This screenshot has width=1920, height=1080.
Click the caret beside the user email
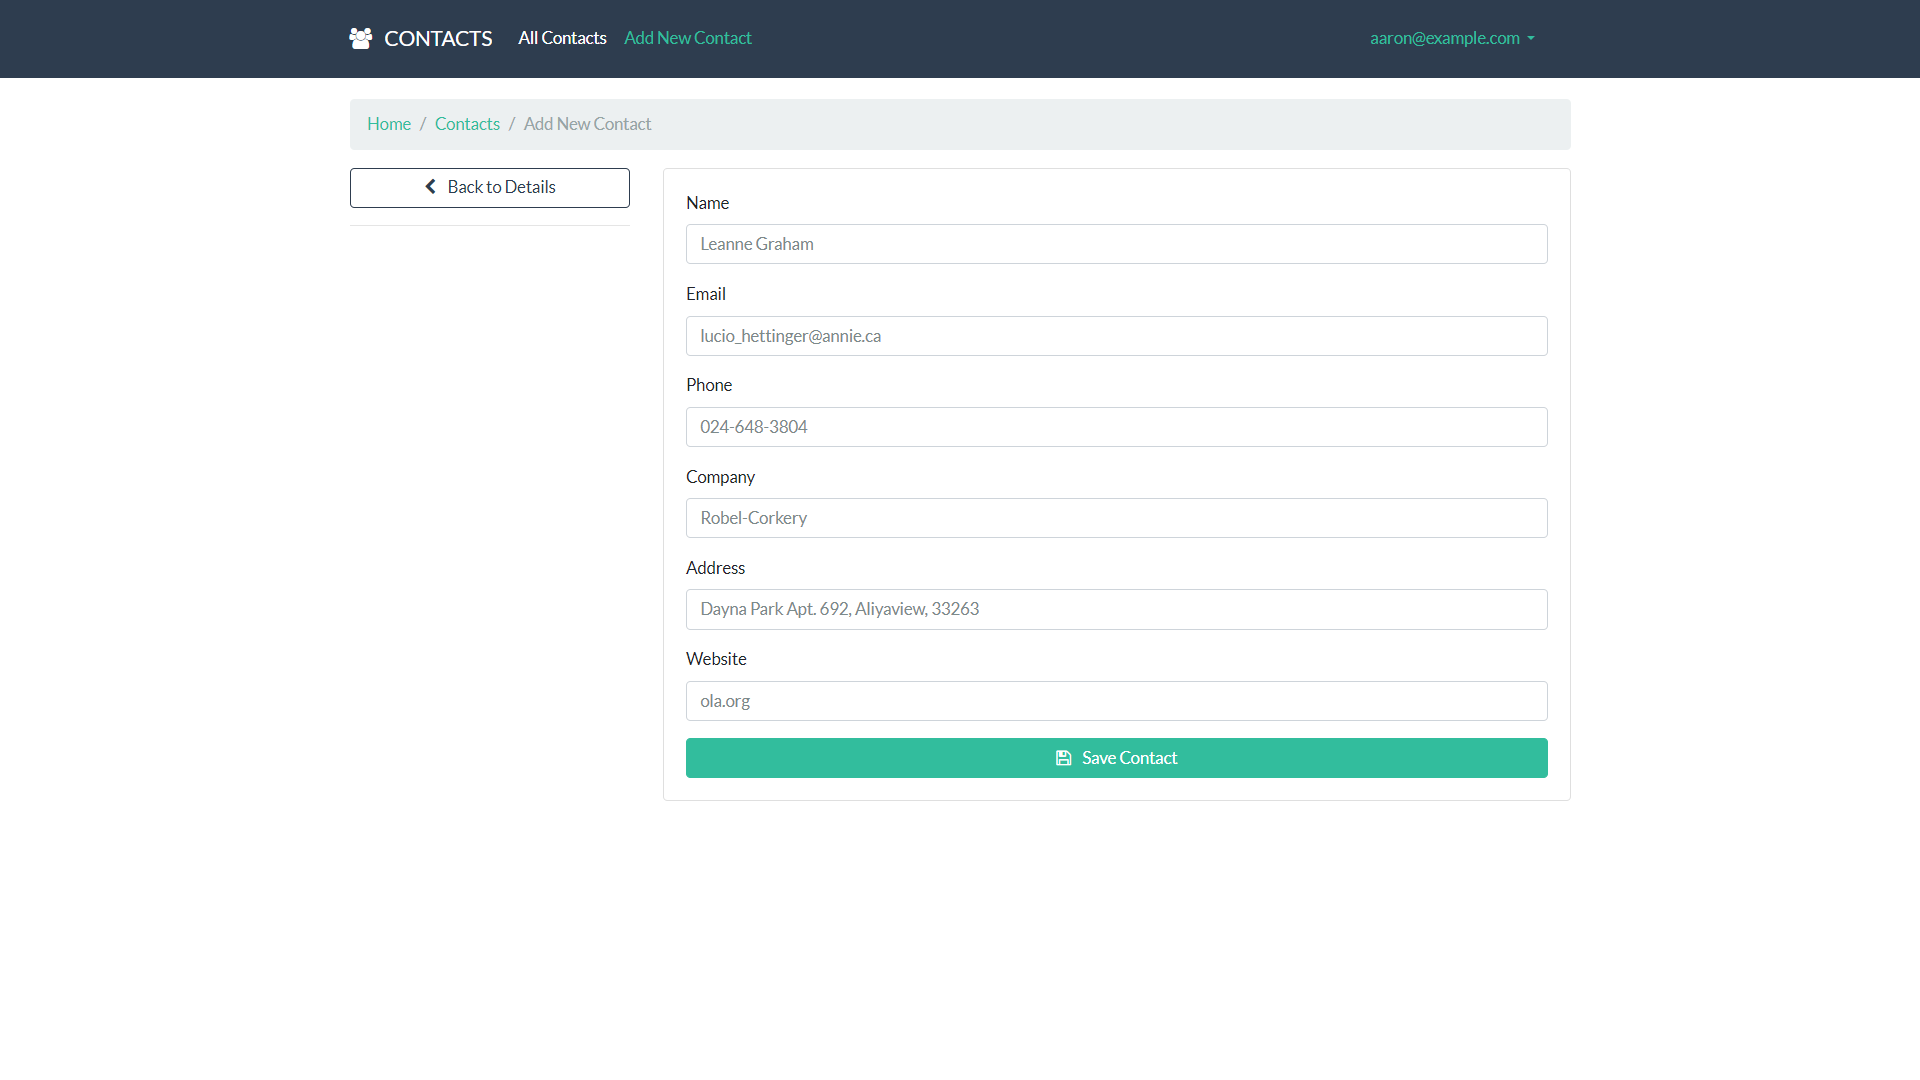[1531, 39]
